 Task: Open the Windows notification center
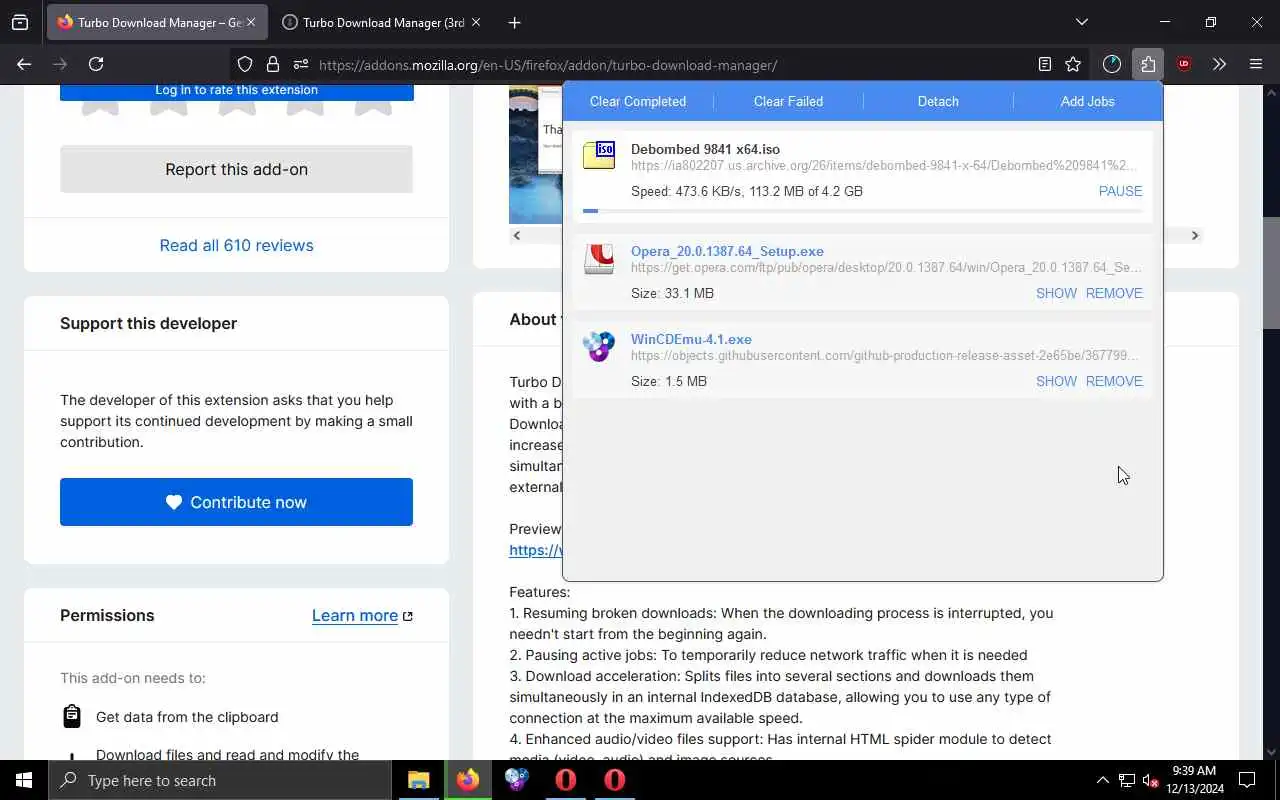[1247, 780]
